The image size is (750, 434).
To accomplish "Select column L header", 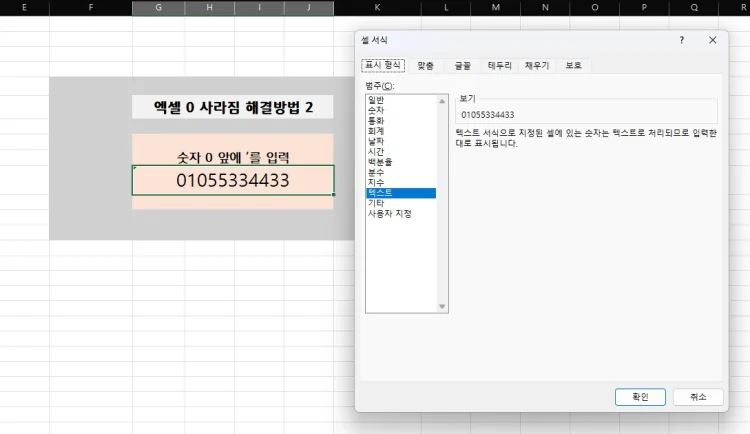I will pyautogui.click(x=446, y=8).
